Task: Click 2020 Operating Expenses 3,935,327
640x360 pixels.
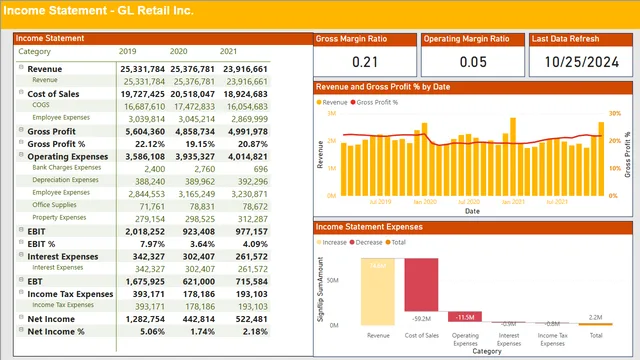Action: tap(195, 157)
